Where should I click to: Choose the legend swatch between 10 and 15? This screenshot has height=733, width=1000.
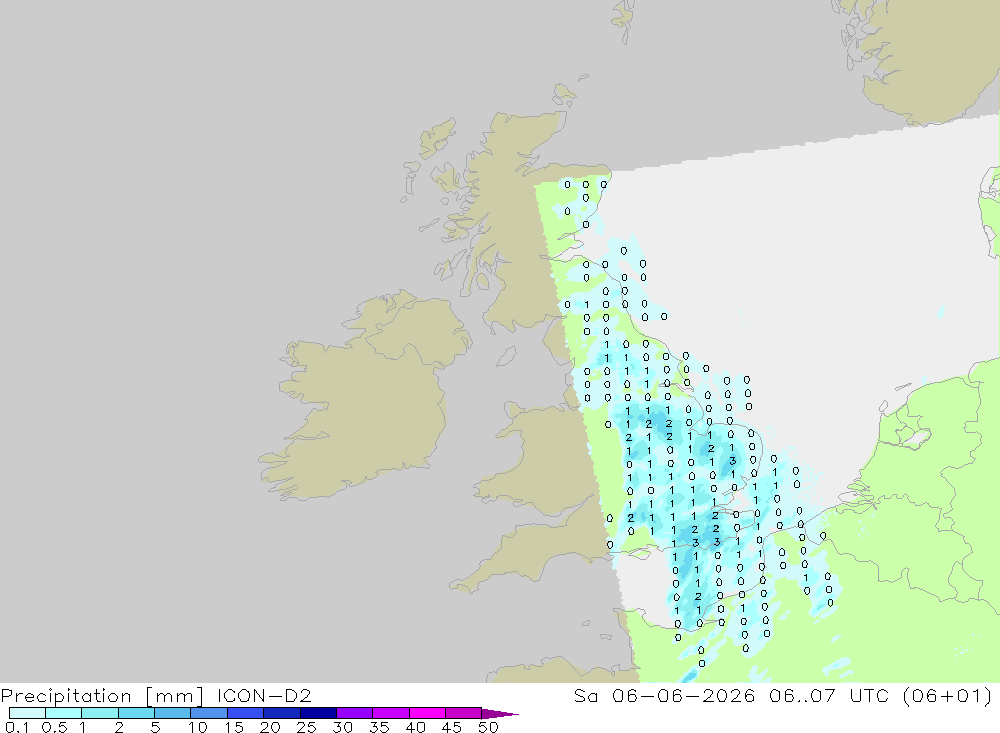(209, 713)
